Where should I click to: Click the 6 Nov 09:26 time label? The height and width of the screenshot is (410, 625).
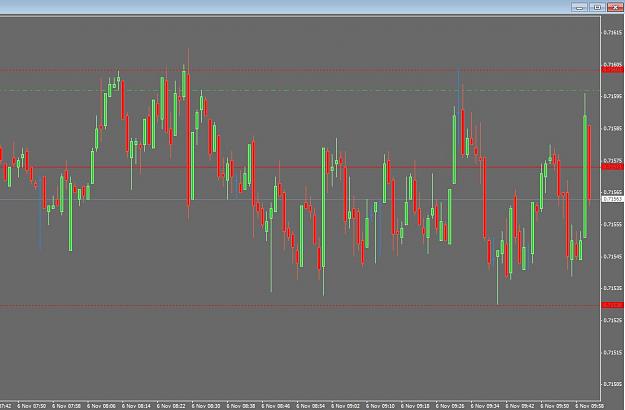tap(450, 406)
